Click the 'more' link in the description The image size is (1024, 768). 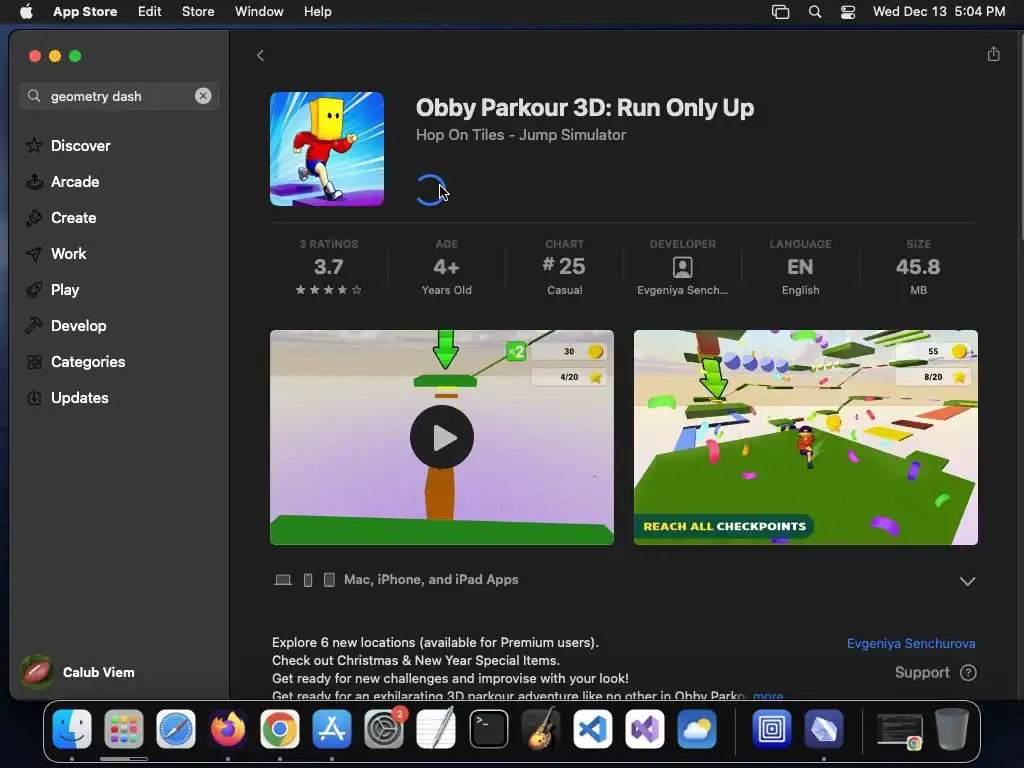[x=768, y=696]
